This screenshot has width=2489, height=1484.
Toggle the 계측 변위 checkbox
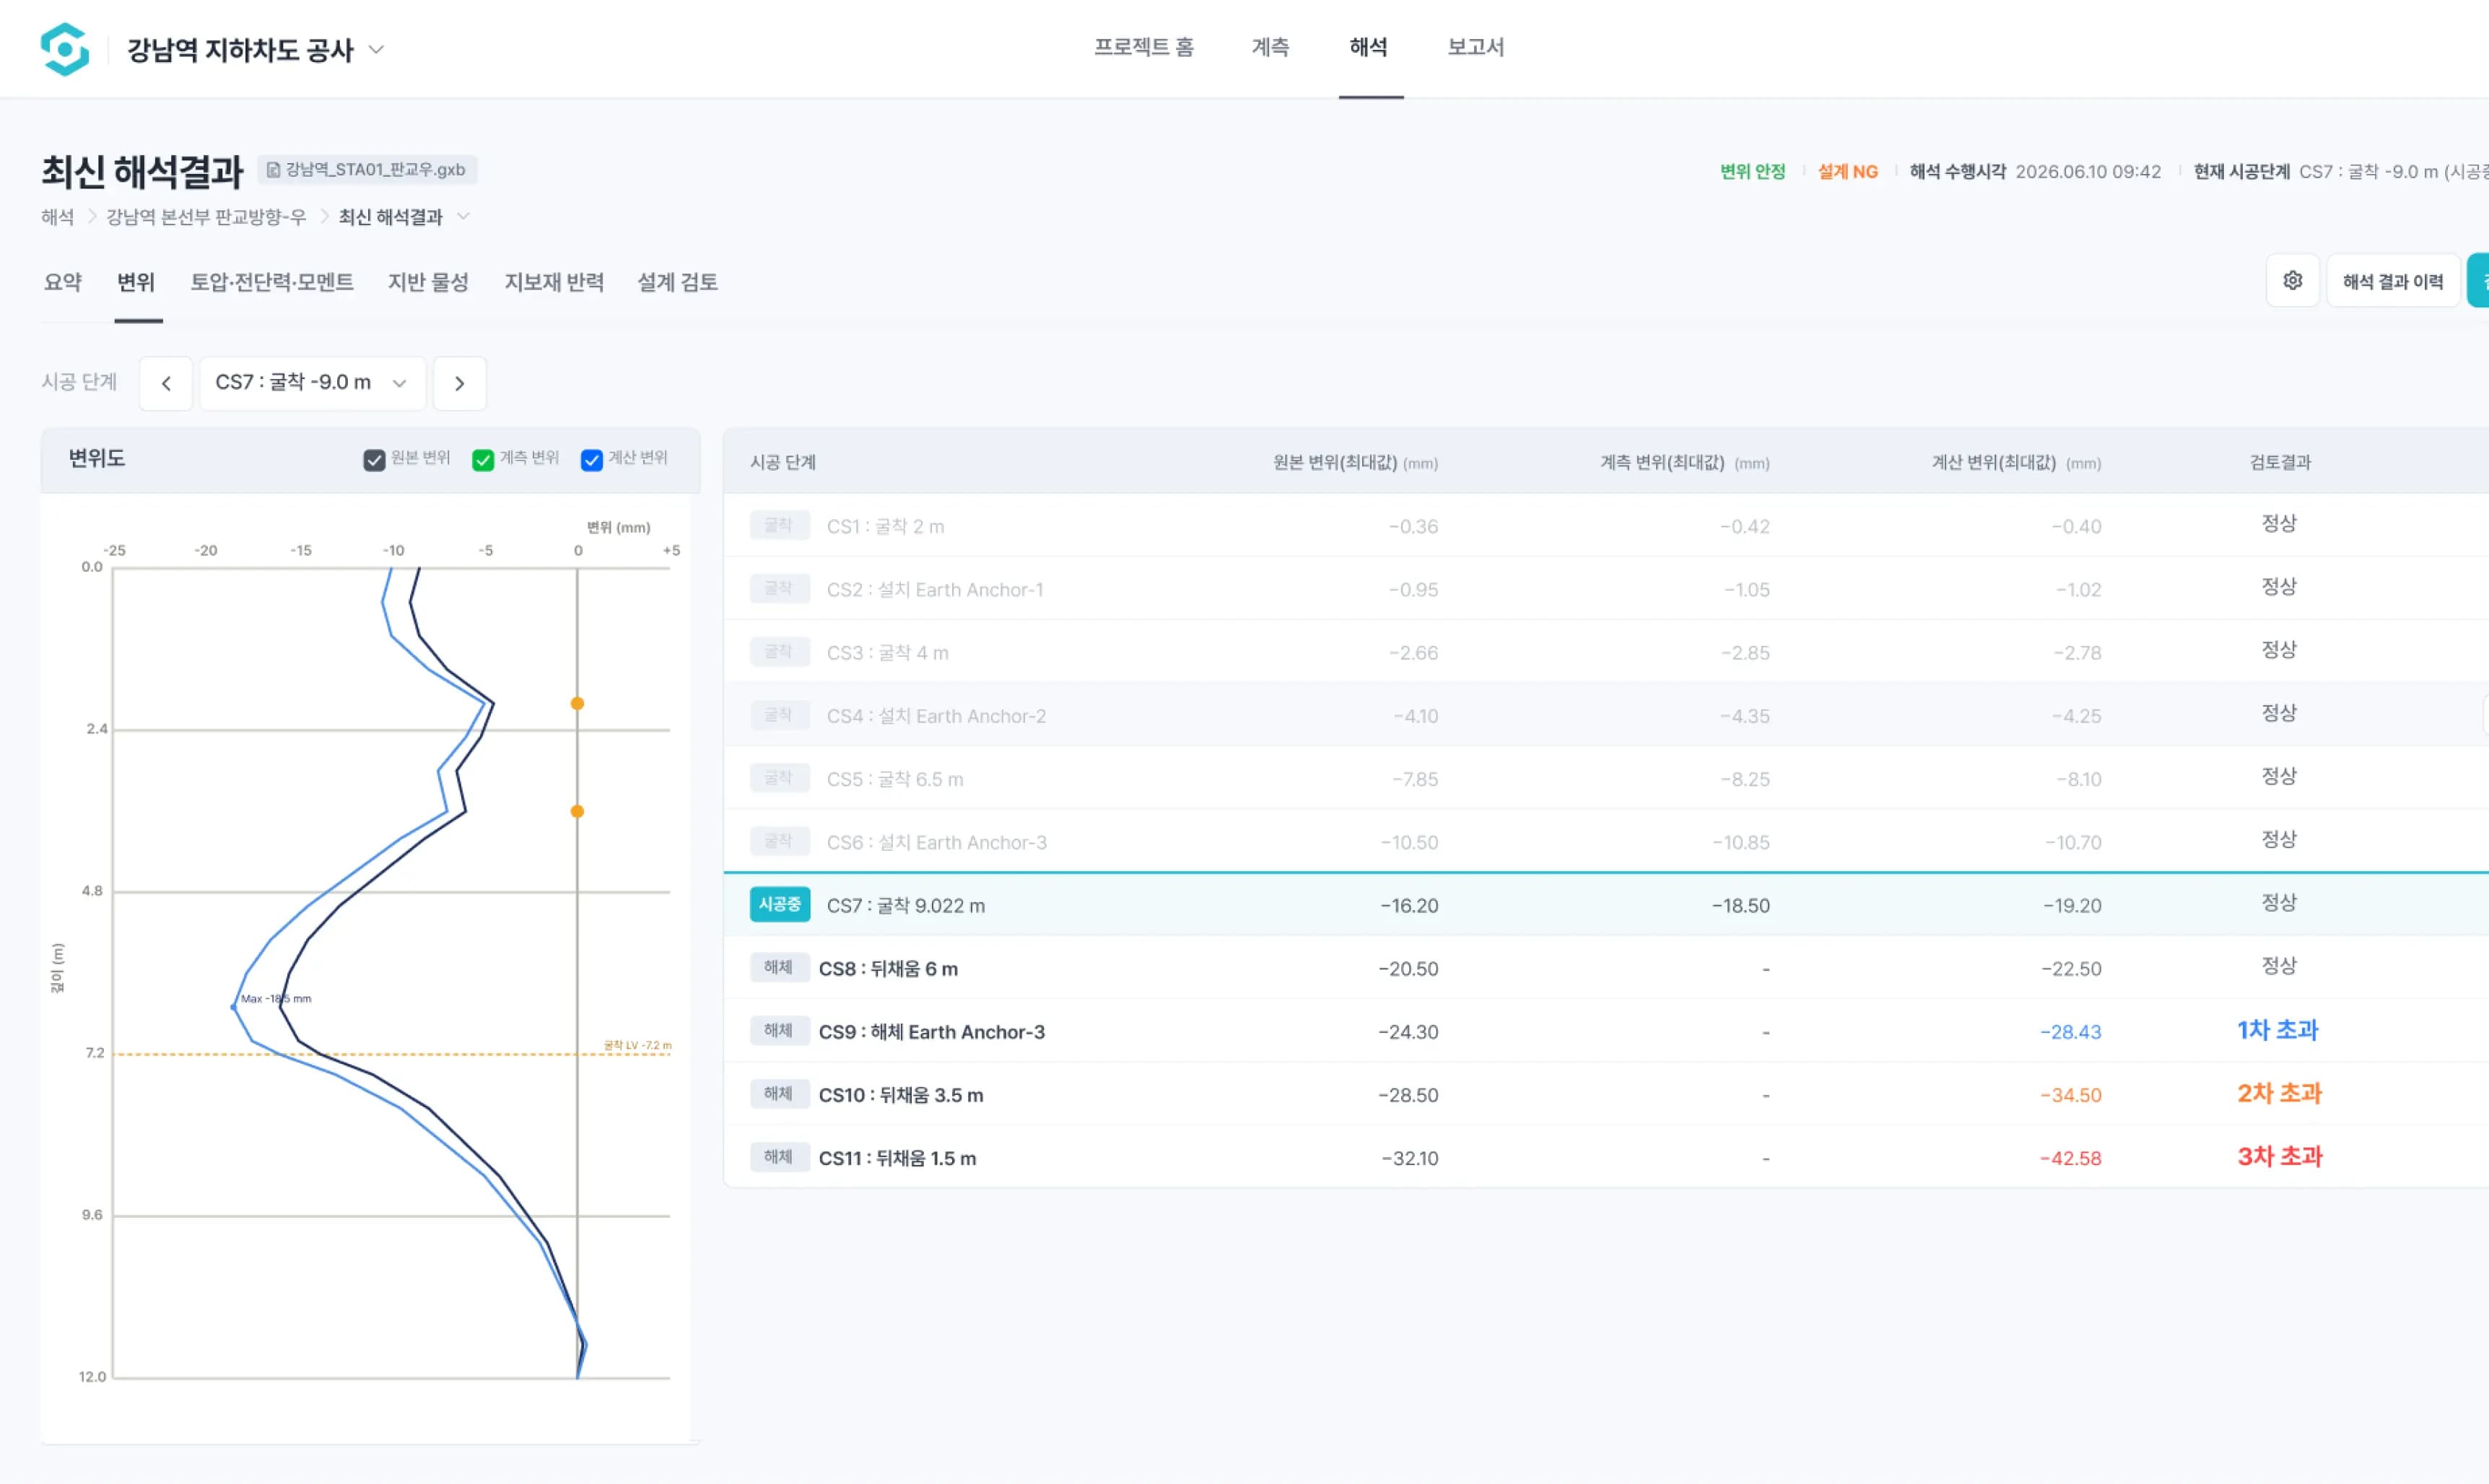click(483, 459)
